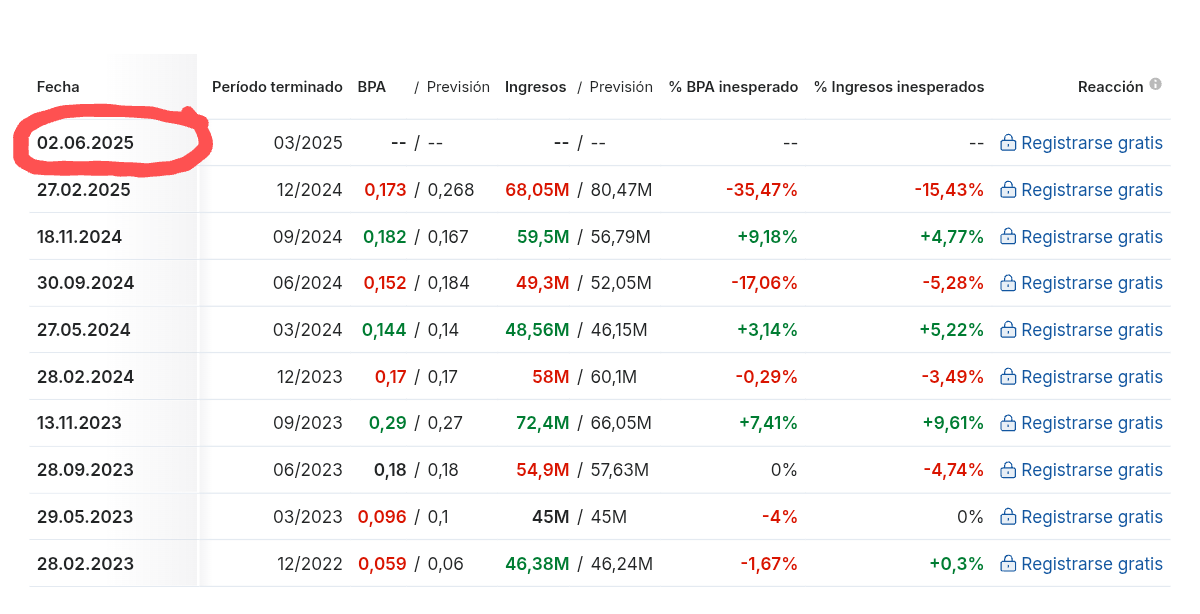This screenshot has height=614, width=1200.
Task: Click lock icon in the 18.11.2024 row
Action: (1008, 237)
